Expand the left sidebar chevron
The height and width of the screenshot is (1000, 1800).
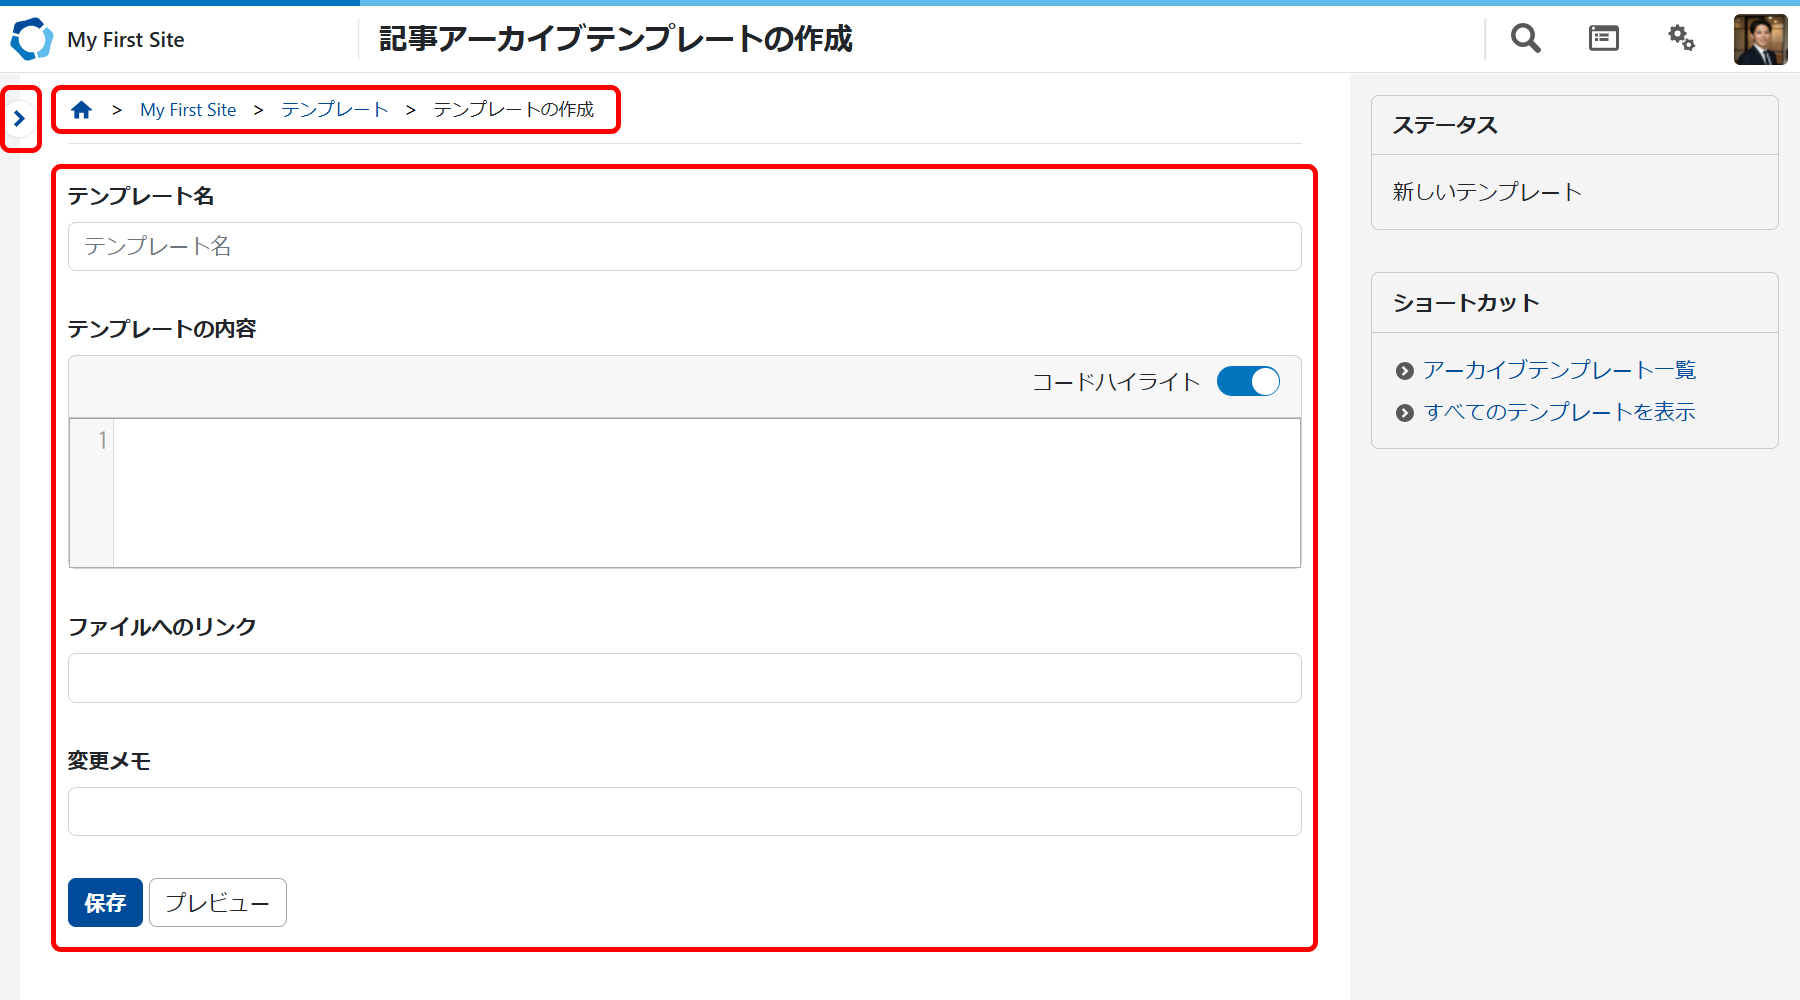click(x=19, y=119)
